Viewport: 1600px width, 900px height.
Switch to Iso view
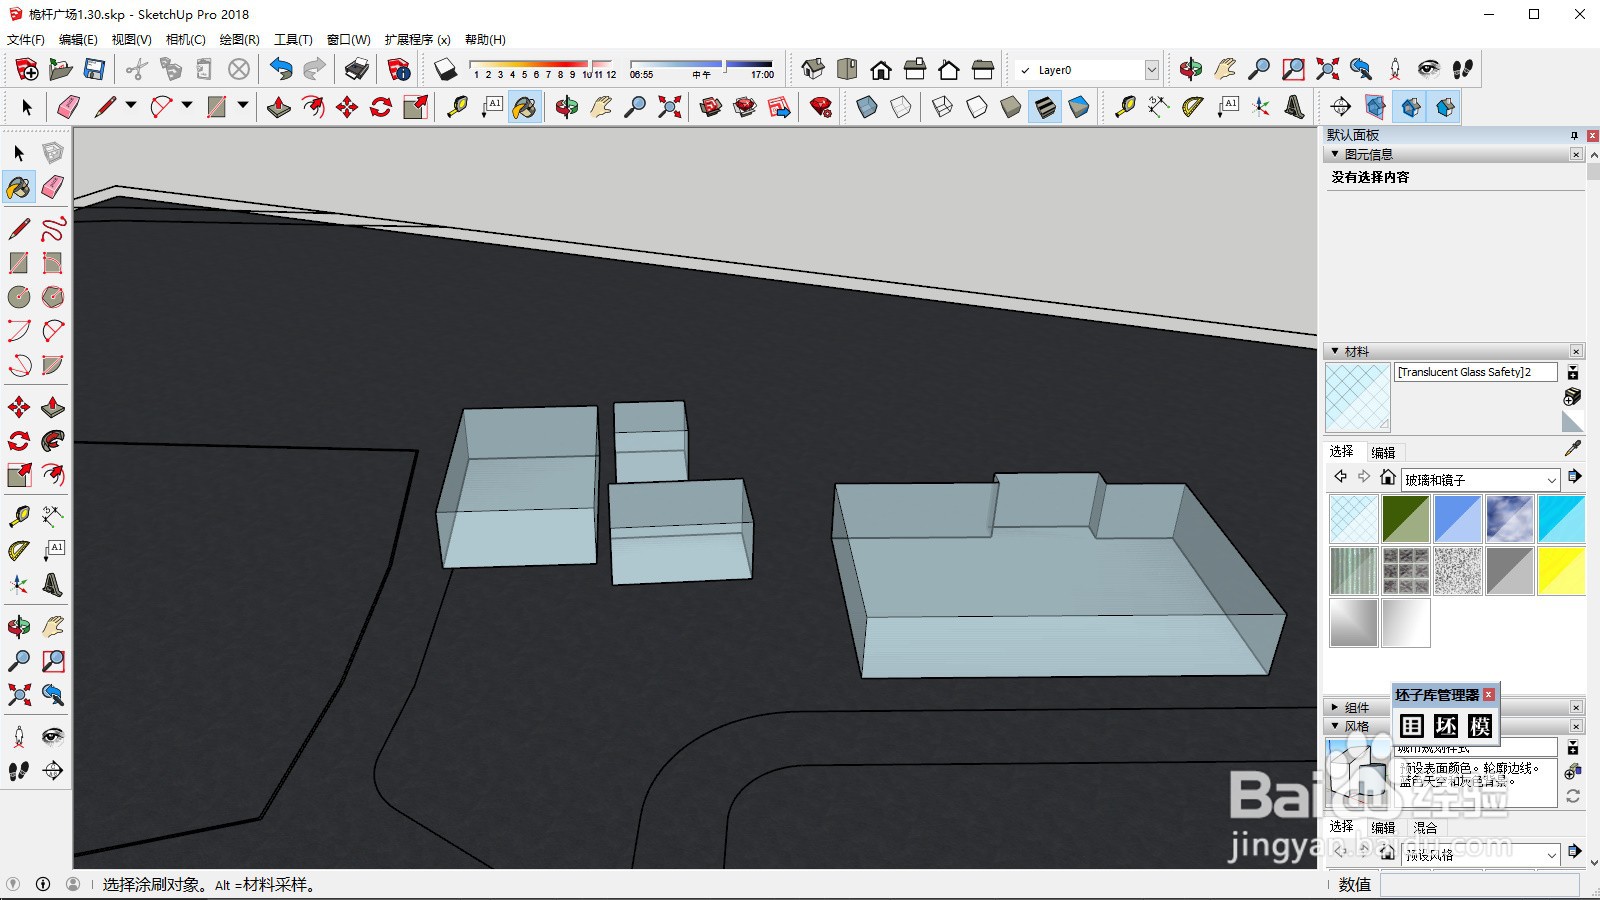coord(813,69)
